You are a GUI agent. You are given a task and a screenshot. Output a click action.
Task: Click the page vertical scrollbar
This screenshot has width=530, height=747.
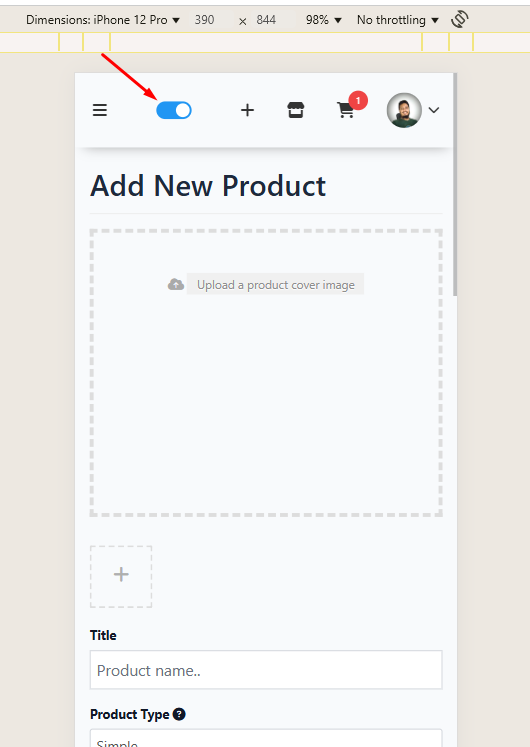click(455, 185)
